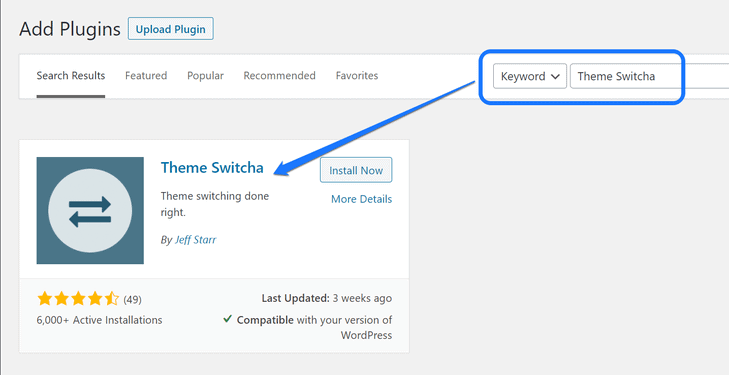Image resolution: width=729 pixels, height=375 pixels.
Task: Click the half-filled fifth rating star
Action: coord(112,298)
